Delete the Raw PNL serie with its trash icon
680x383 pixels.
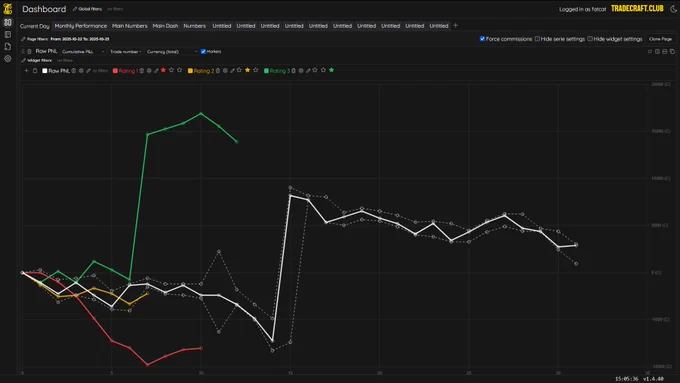pos(74,71)
